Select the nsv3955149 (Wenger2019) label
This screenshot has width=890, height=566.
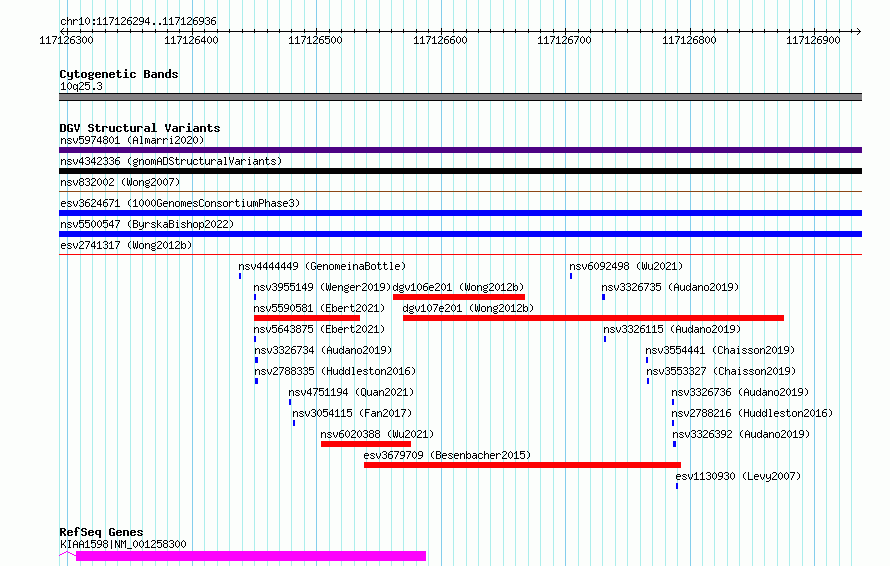click(x=322, y=287)
